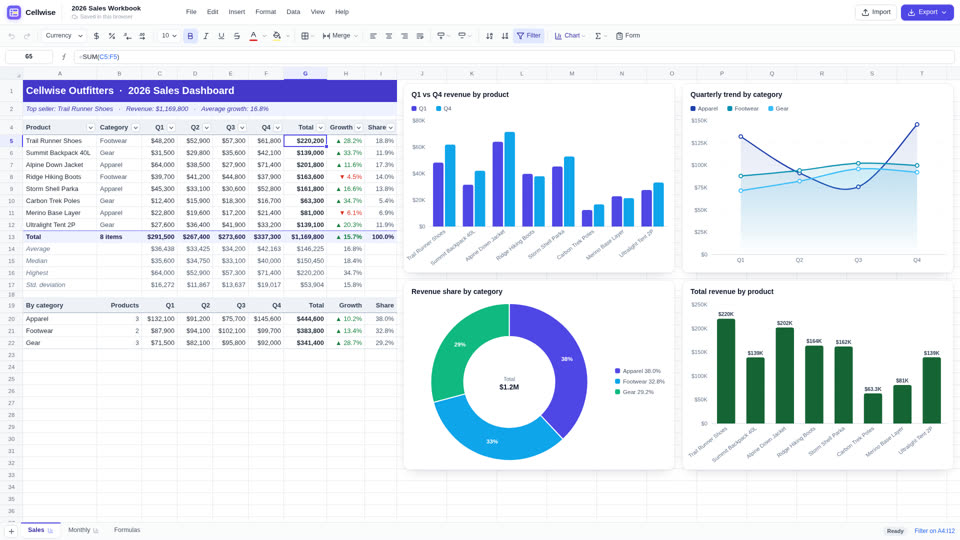Toggle the Filter button
Screen dimensions: 960x540
coord(529,36)
